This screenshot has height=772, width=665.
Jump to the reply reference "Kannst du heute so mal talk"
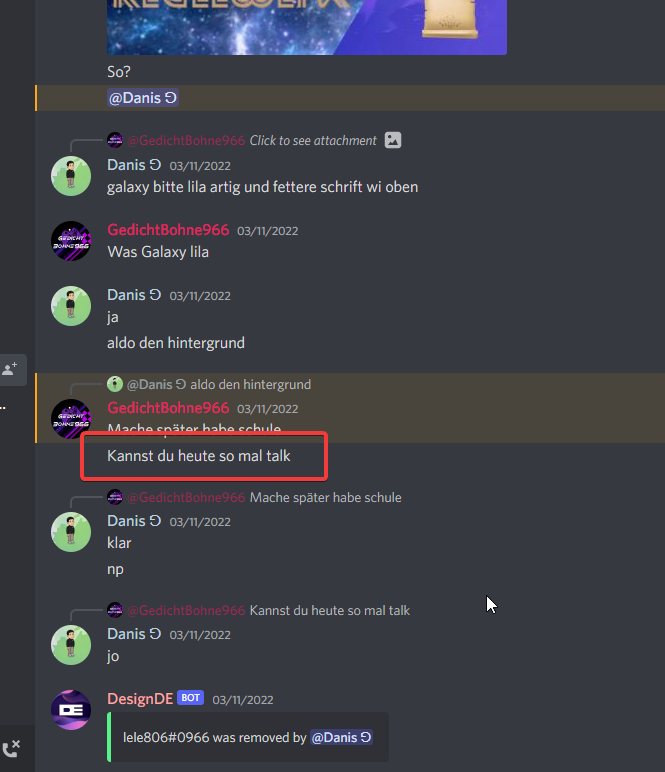pos(329,611)
